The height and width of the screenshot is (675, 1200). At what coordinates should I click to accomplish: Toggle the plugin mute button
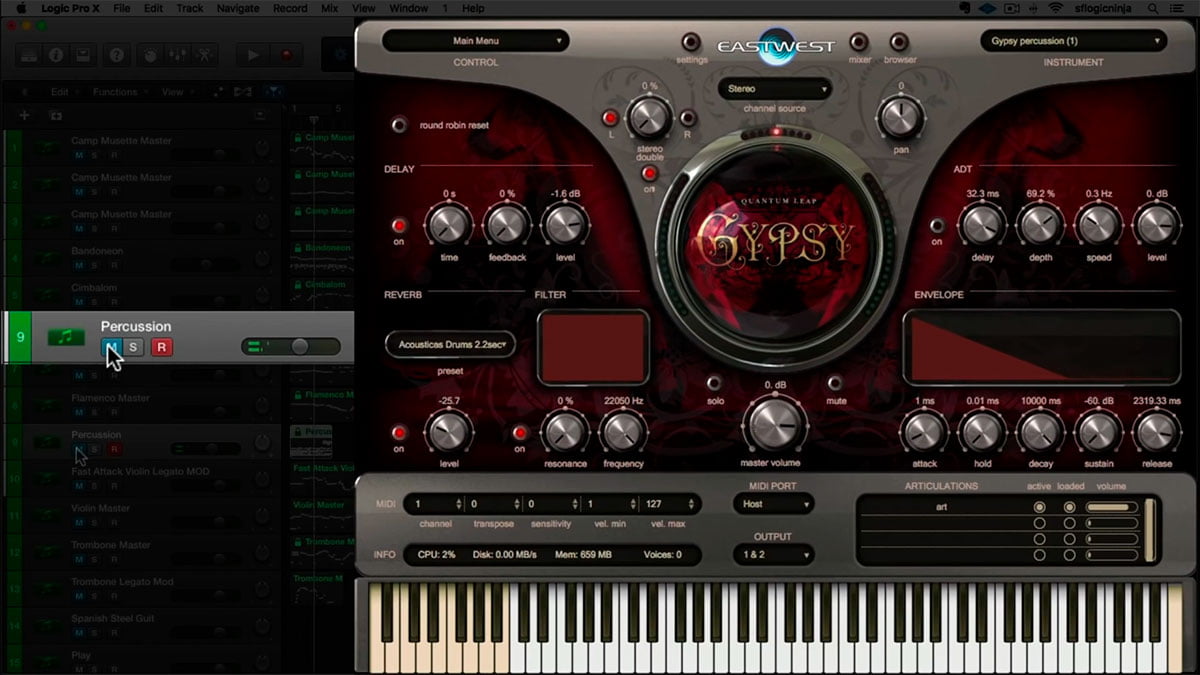(836, 382)
